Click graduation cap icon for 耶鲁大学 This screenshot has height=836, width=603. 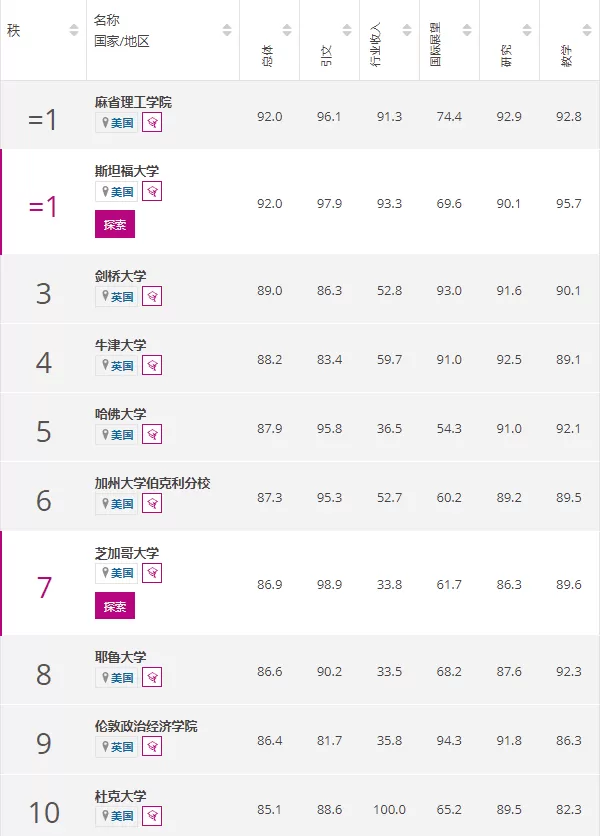(152, 678)
